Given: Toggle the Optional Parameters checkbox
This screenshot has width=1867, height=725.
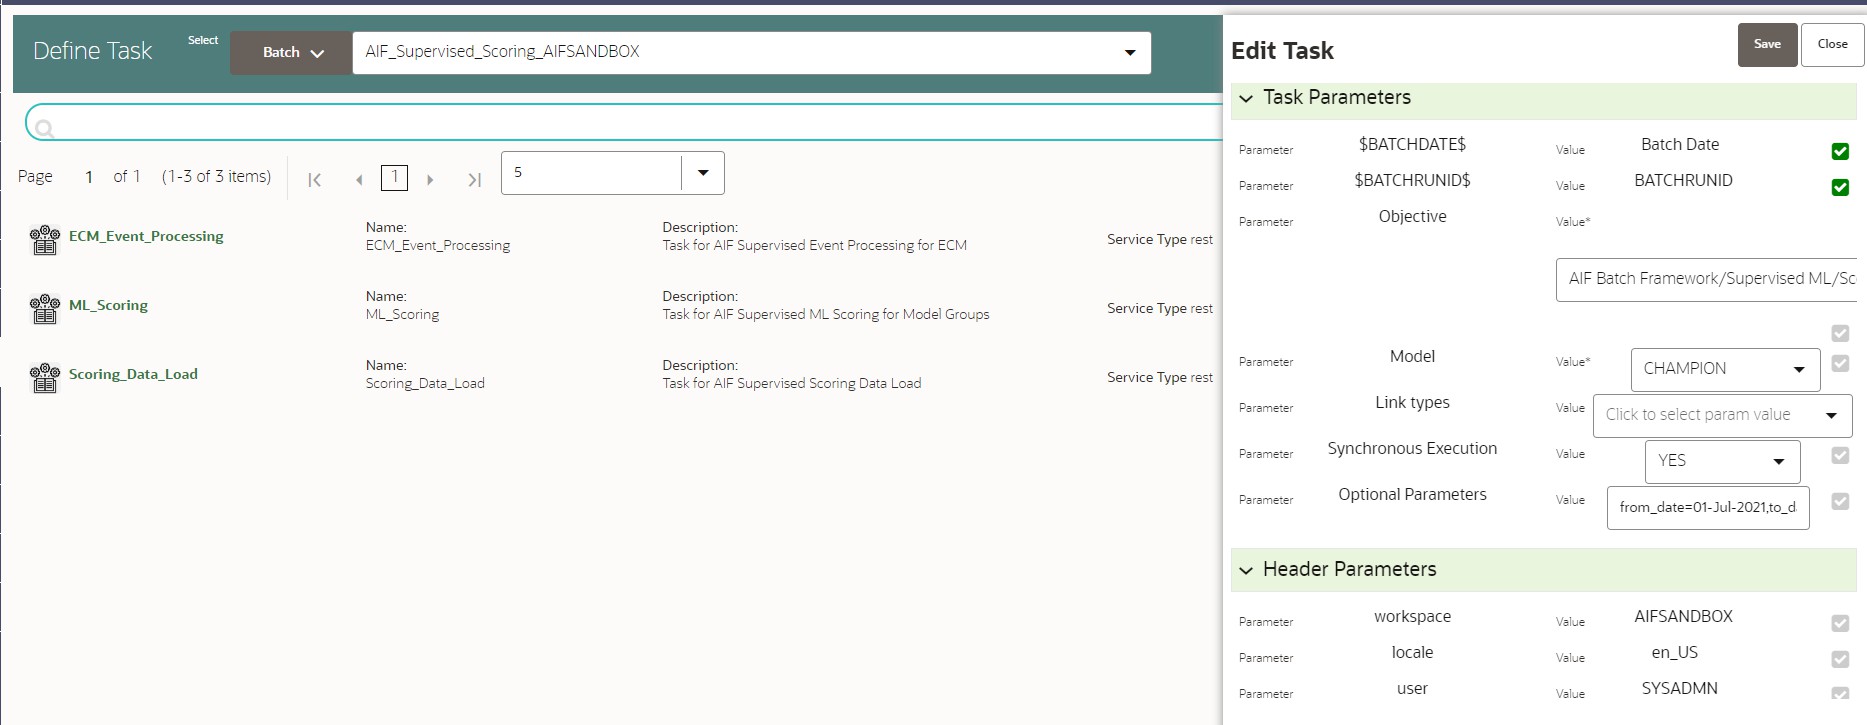Looking at the screenshot, I should click(x=1840, y=501).
